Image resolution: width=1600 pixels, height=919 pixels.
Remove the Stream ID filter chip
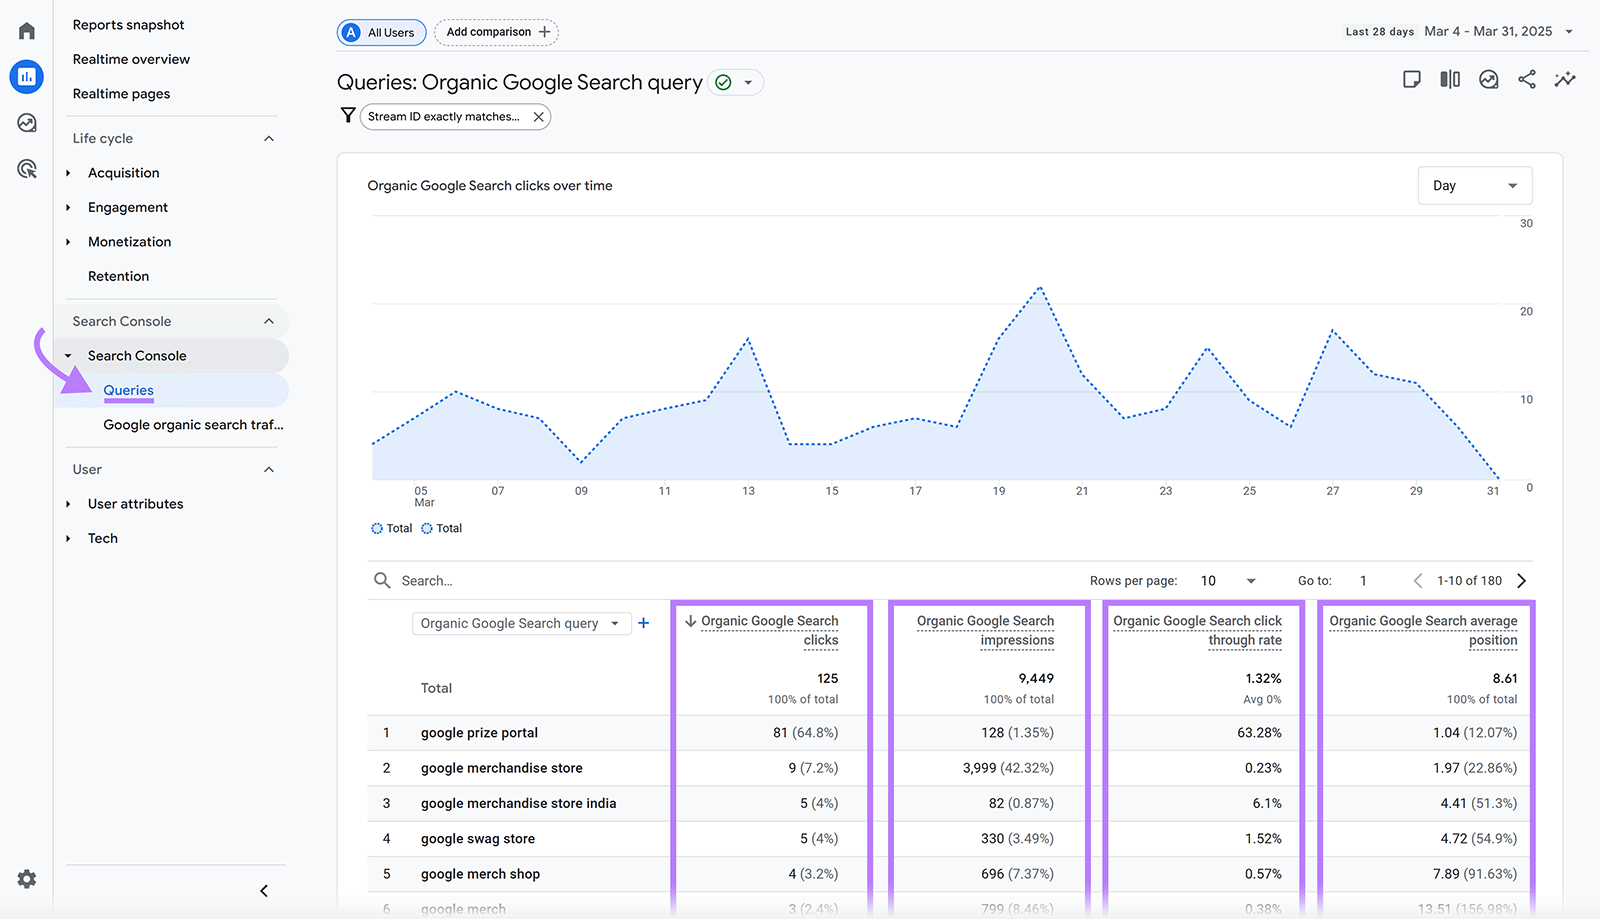point(538,116)
